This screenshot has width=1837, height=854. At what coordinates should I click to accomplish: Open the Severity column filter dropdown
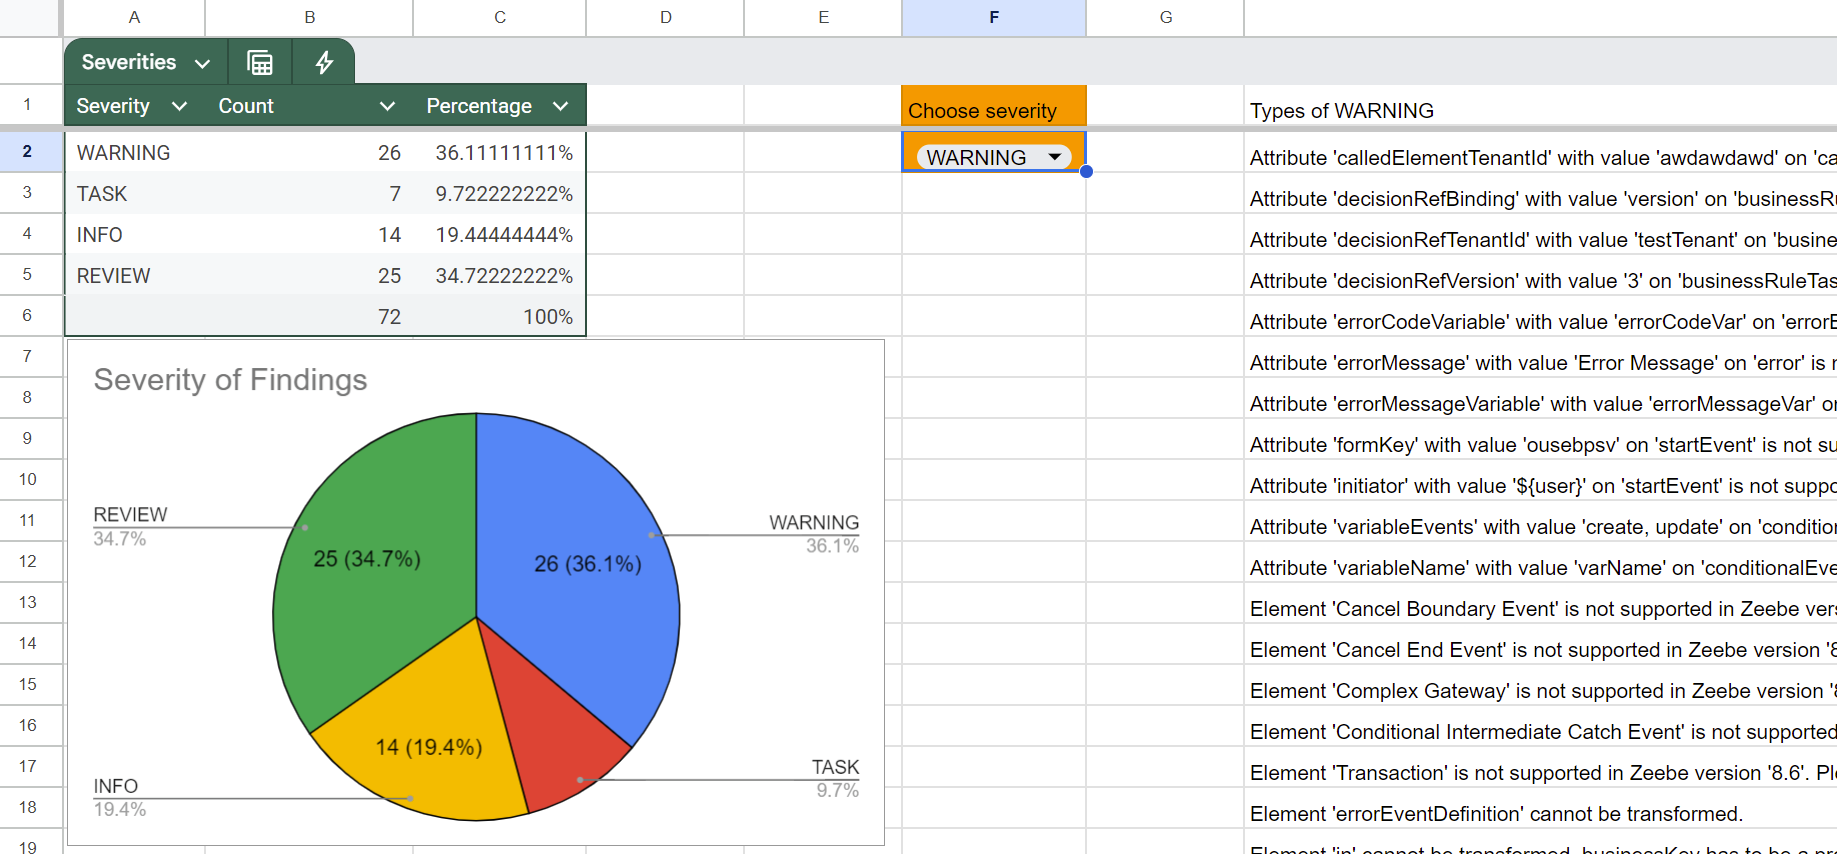click(179, 106)
